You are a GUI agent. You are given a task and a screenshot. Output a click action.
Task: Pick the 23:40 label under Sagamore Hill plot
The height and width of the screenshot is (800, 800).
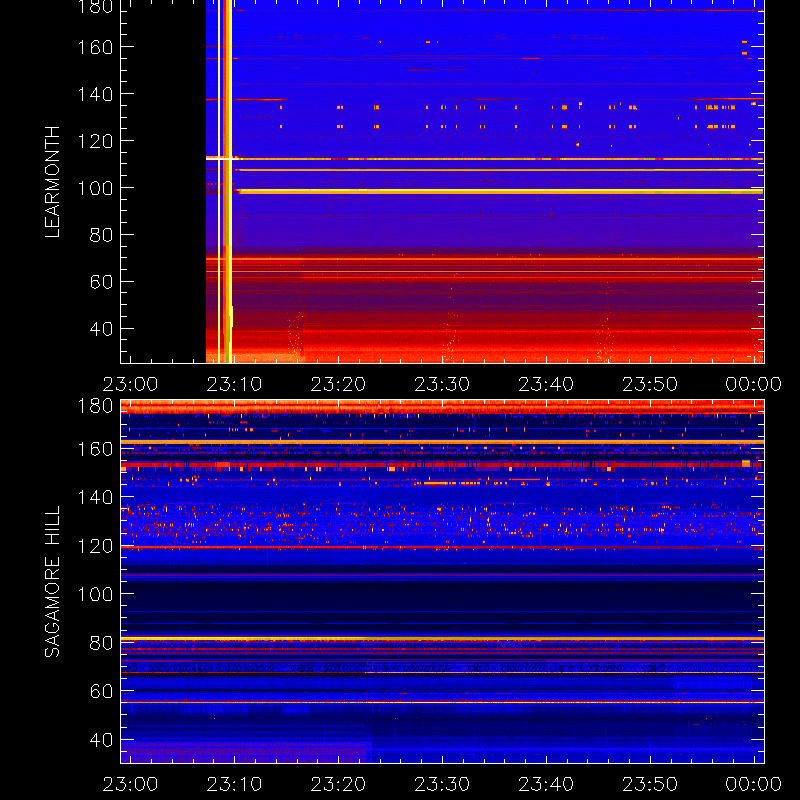(x=546, y=784)
